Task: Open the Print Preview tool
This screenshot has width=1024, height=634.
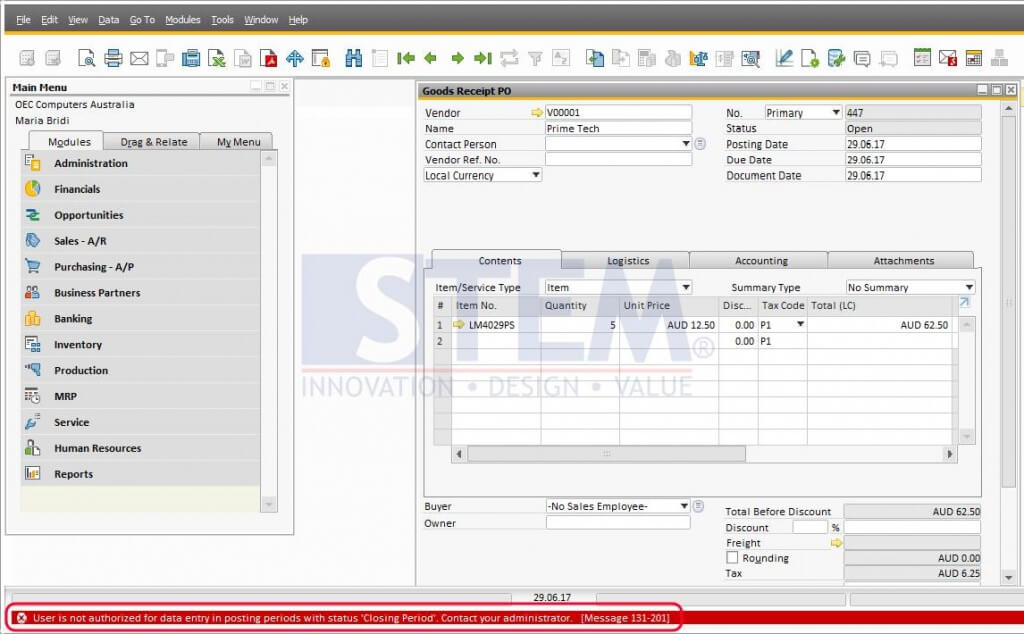Action: pos(85,58)
